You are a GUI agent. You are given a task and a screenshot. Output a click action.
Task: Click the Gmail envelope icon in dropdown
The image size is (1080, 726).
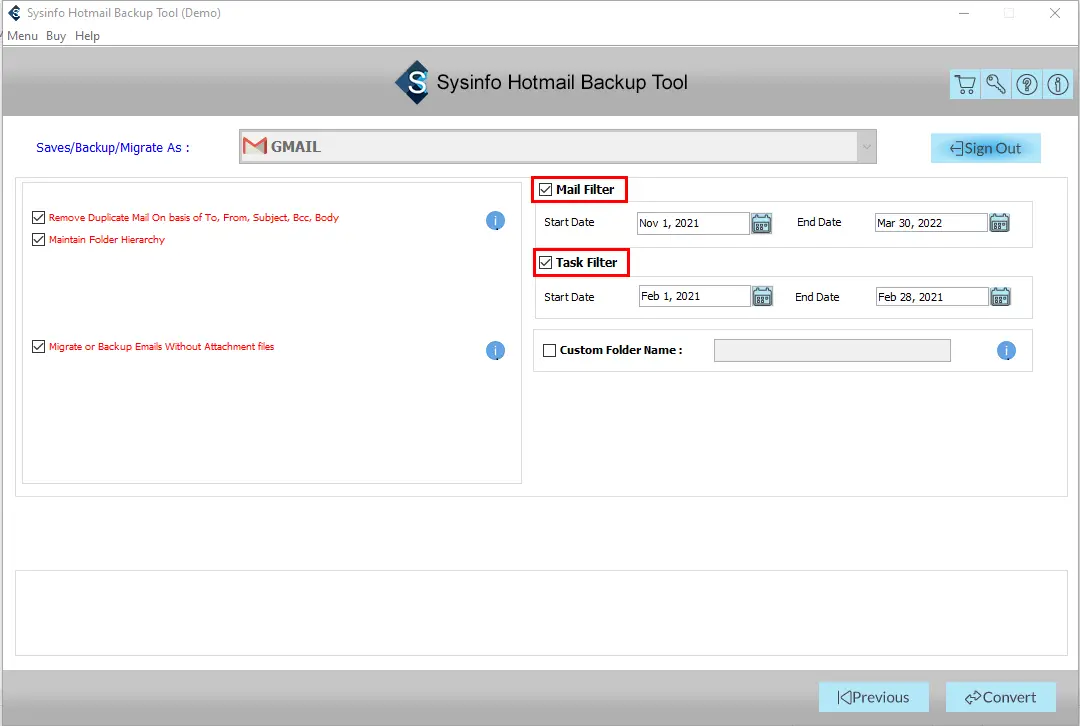(x=255, y=146)
